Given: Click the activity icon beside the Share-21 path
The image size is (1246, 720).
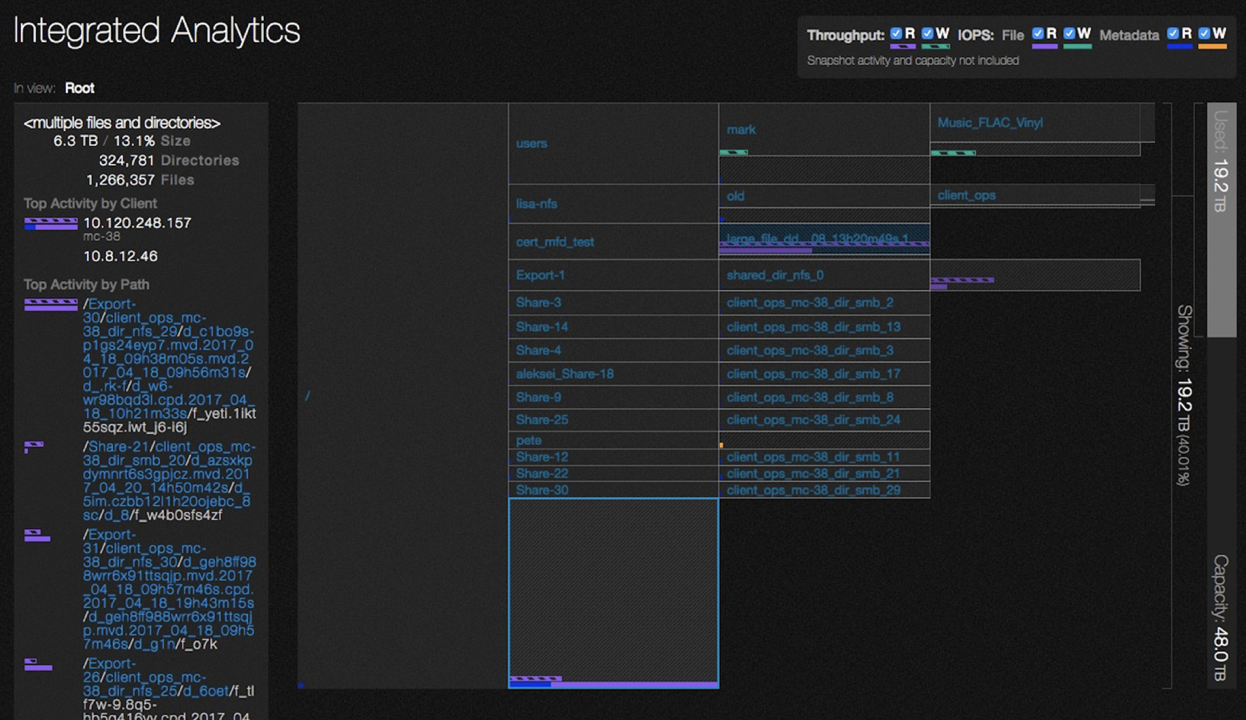Looking at the screenshot, I should pos(34,447).
